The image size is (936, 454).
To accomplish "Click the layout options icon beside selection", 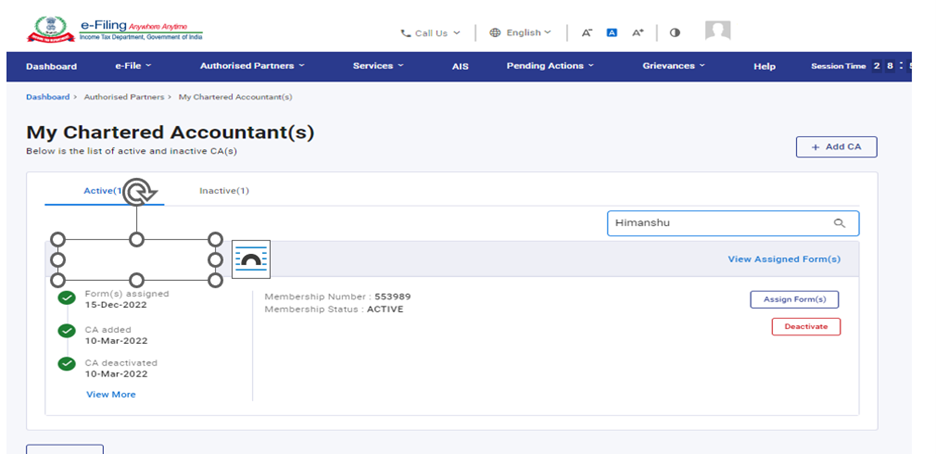I will (x=250, y=259).
